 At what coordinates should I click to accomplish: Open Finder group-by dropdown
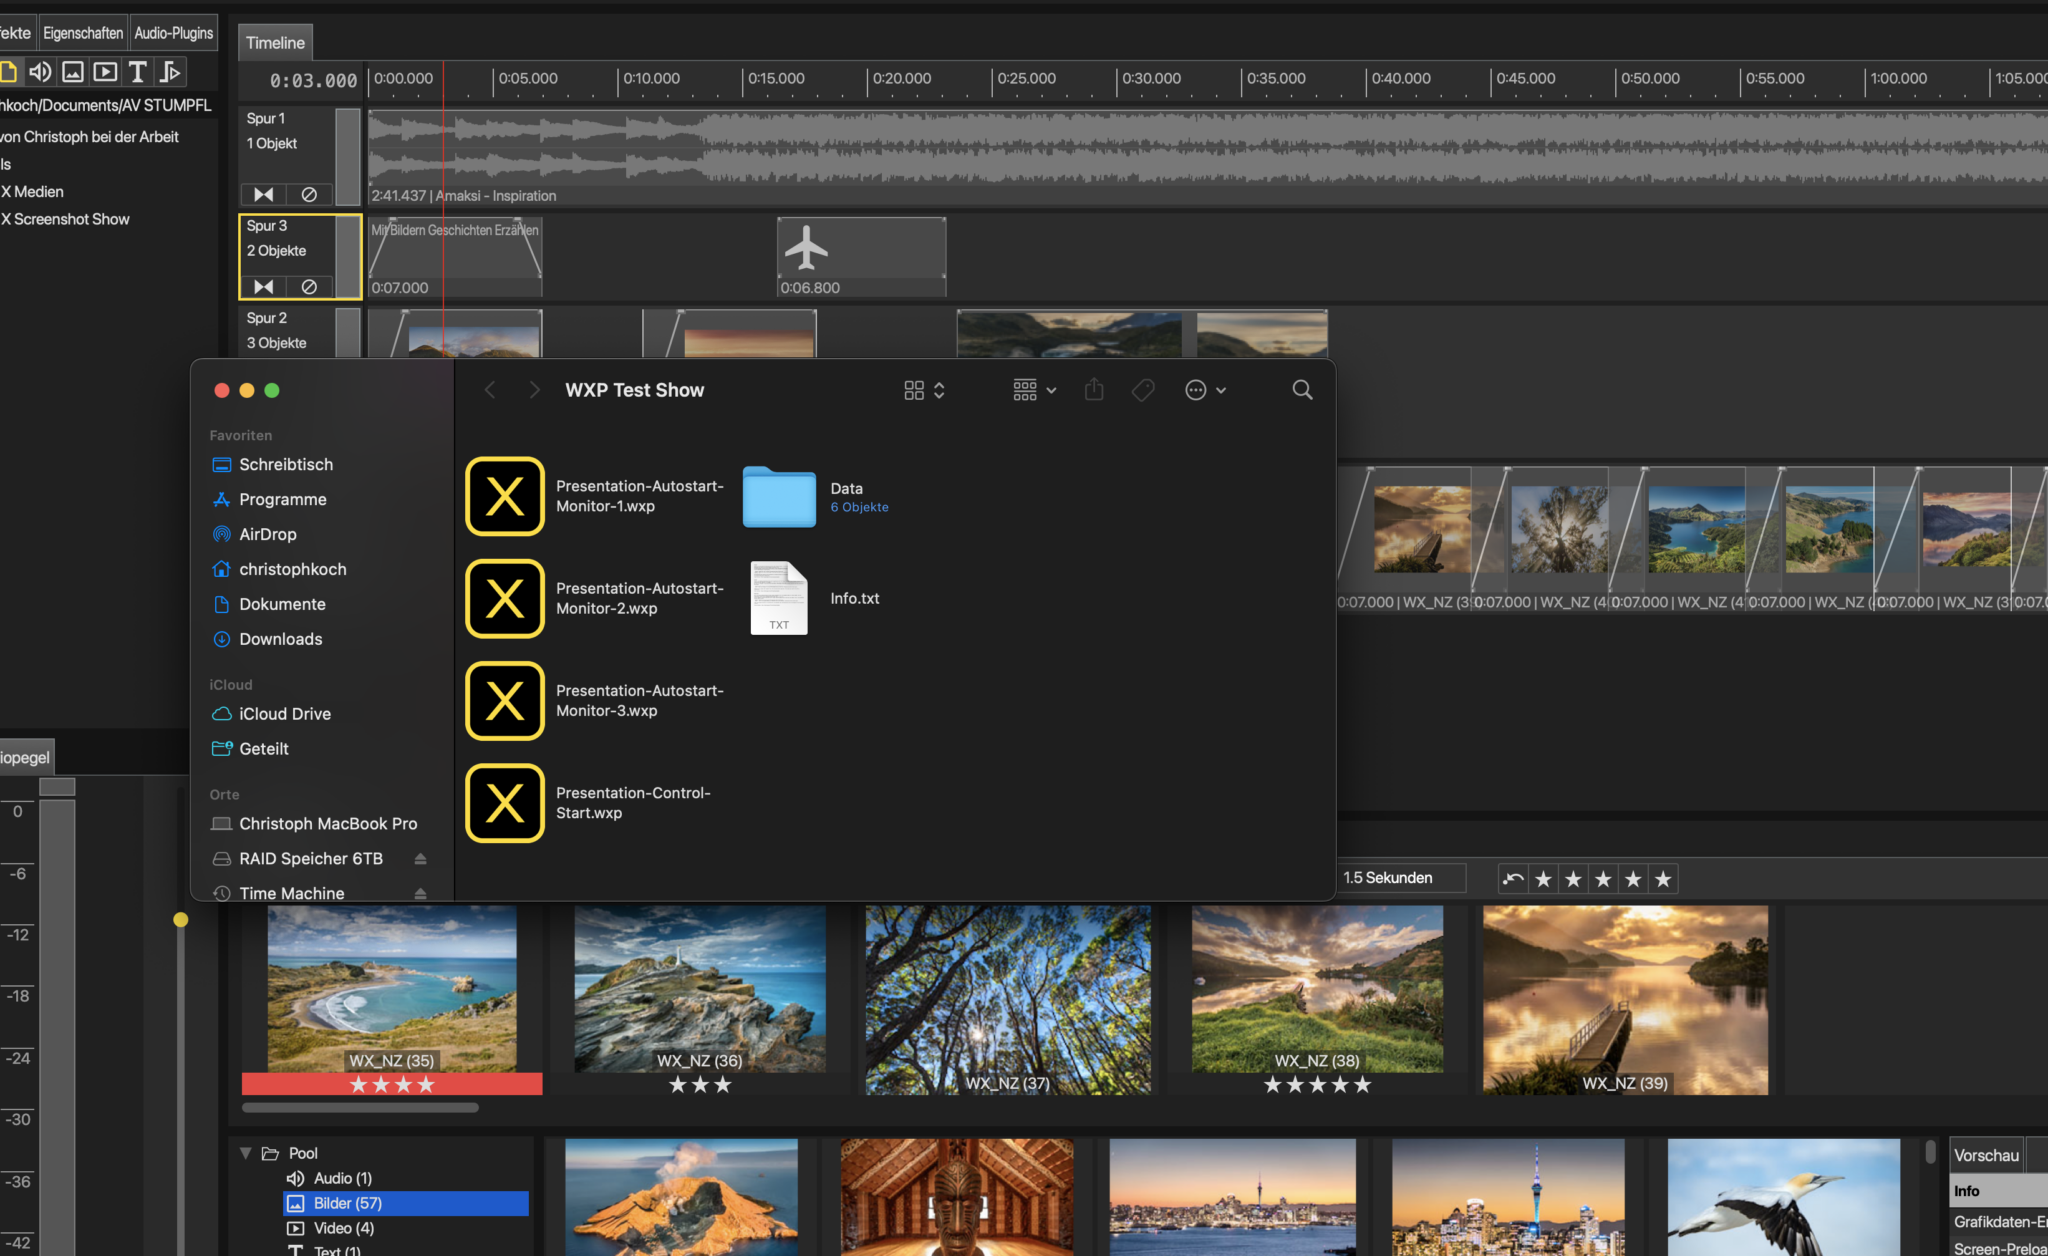(1034, 390)
